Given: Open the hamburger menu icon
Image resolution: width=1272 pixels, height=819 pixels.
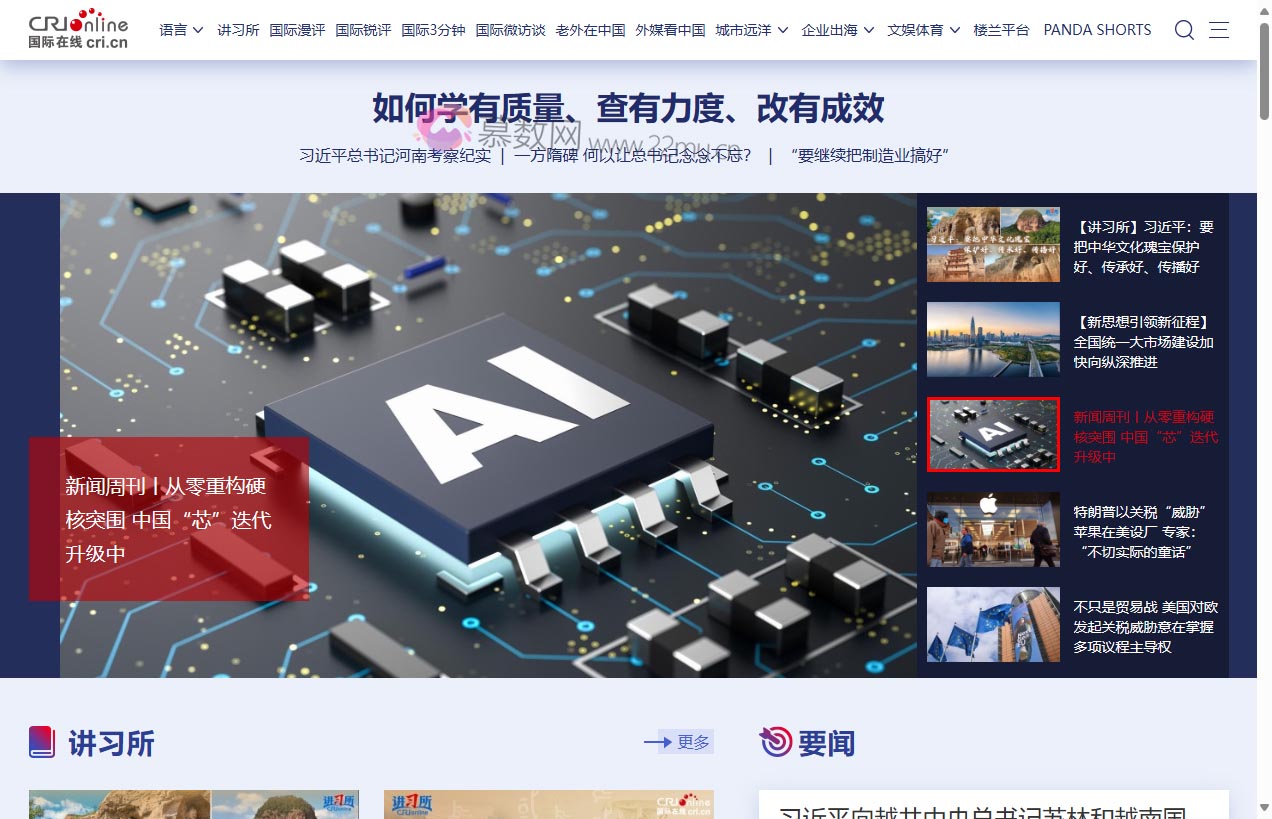Looking at the screenshot, I should tap(1219, 30).
